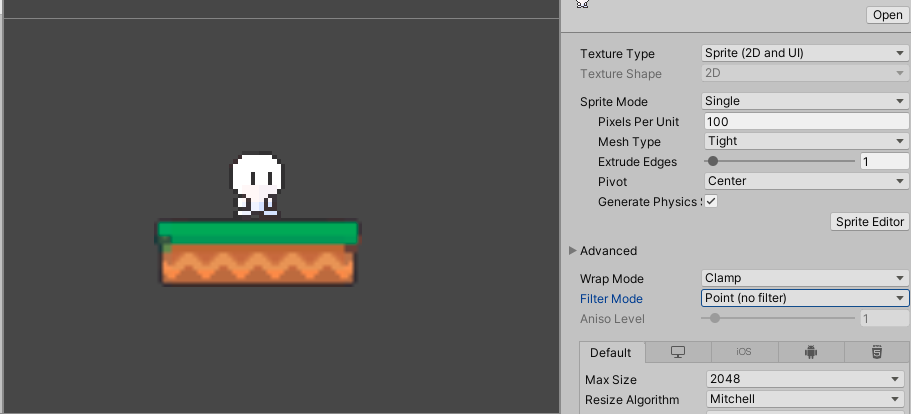The image size is (911, 414).
Task: Click the Open button
Action: (887, 15)
